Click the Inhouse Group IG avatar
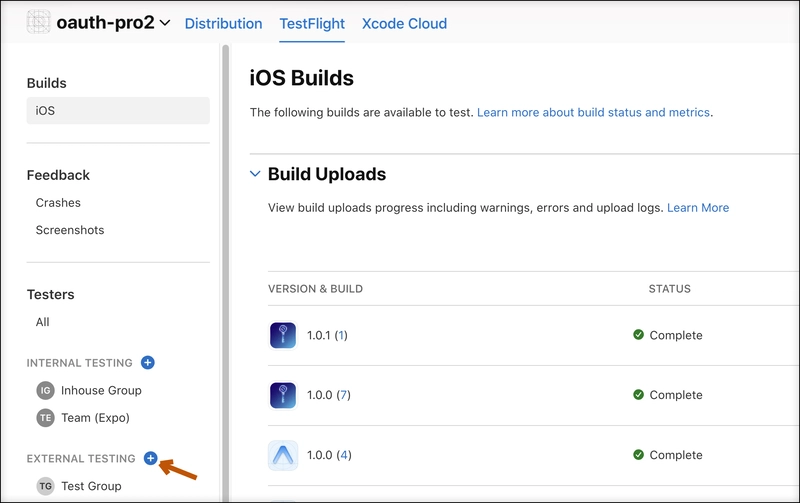This screenshot has height=503, width=800. pos(45,391)
